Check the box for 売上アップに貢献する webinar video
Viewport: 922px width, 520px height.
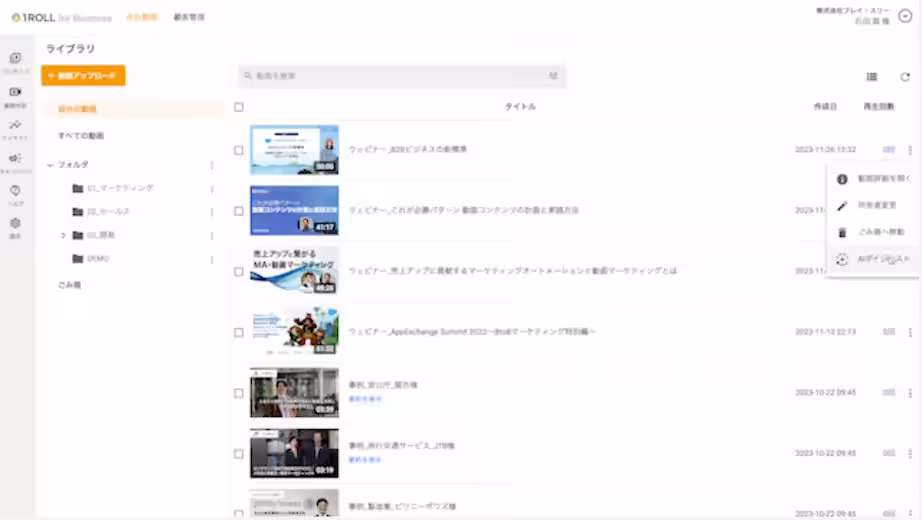click(x=239, y=272)
